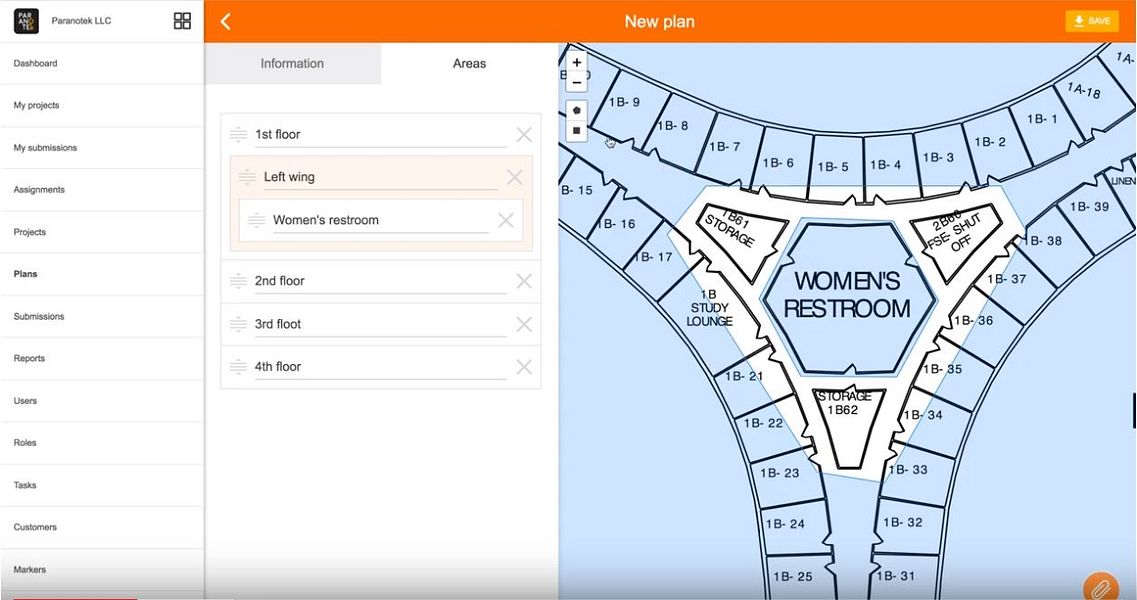Open Assignments in the sidebar
Viewport: 1137px width, 600px height.
coord(102,189)
